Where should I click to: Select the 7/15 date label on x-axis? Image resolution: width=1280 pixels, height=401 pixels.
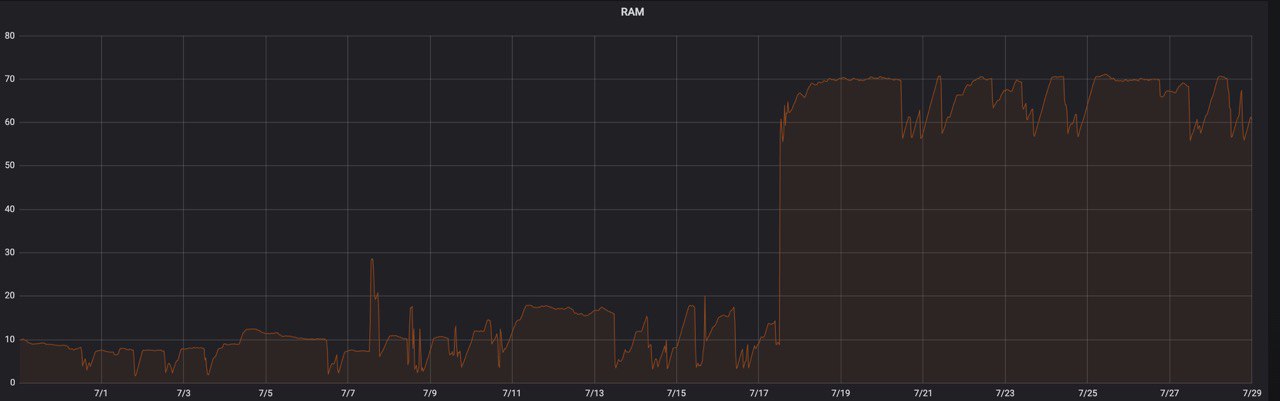[676, 394]
